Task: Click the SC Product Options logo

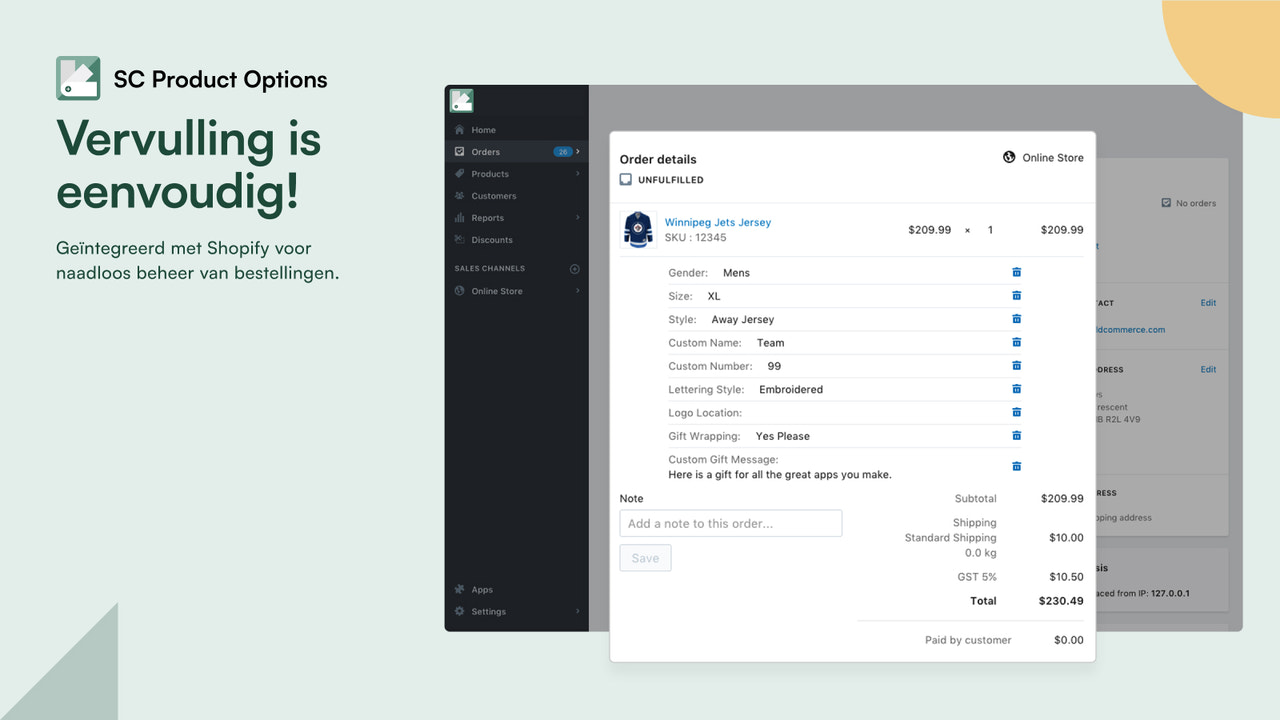Action: coord(78,78)
